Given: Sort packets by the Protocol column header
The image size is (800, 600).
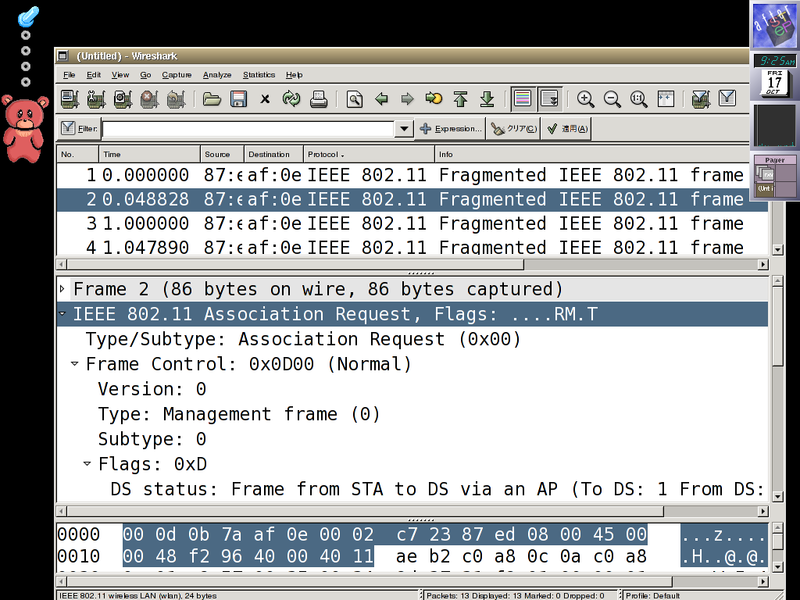Looking at the screenshot, I should tap(369, 154).
